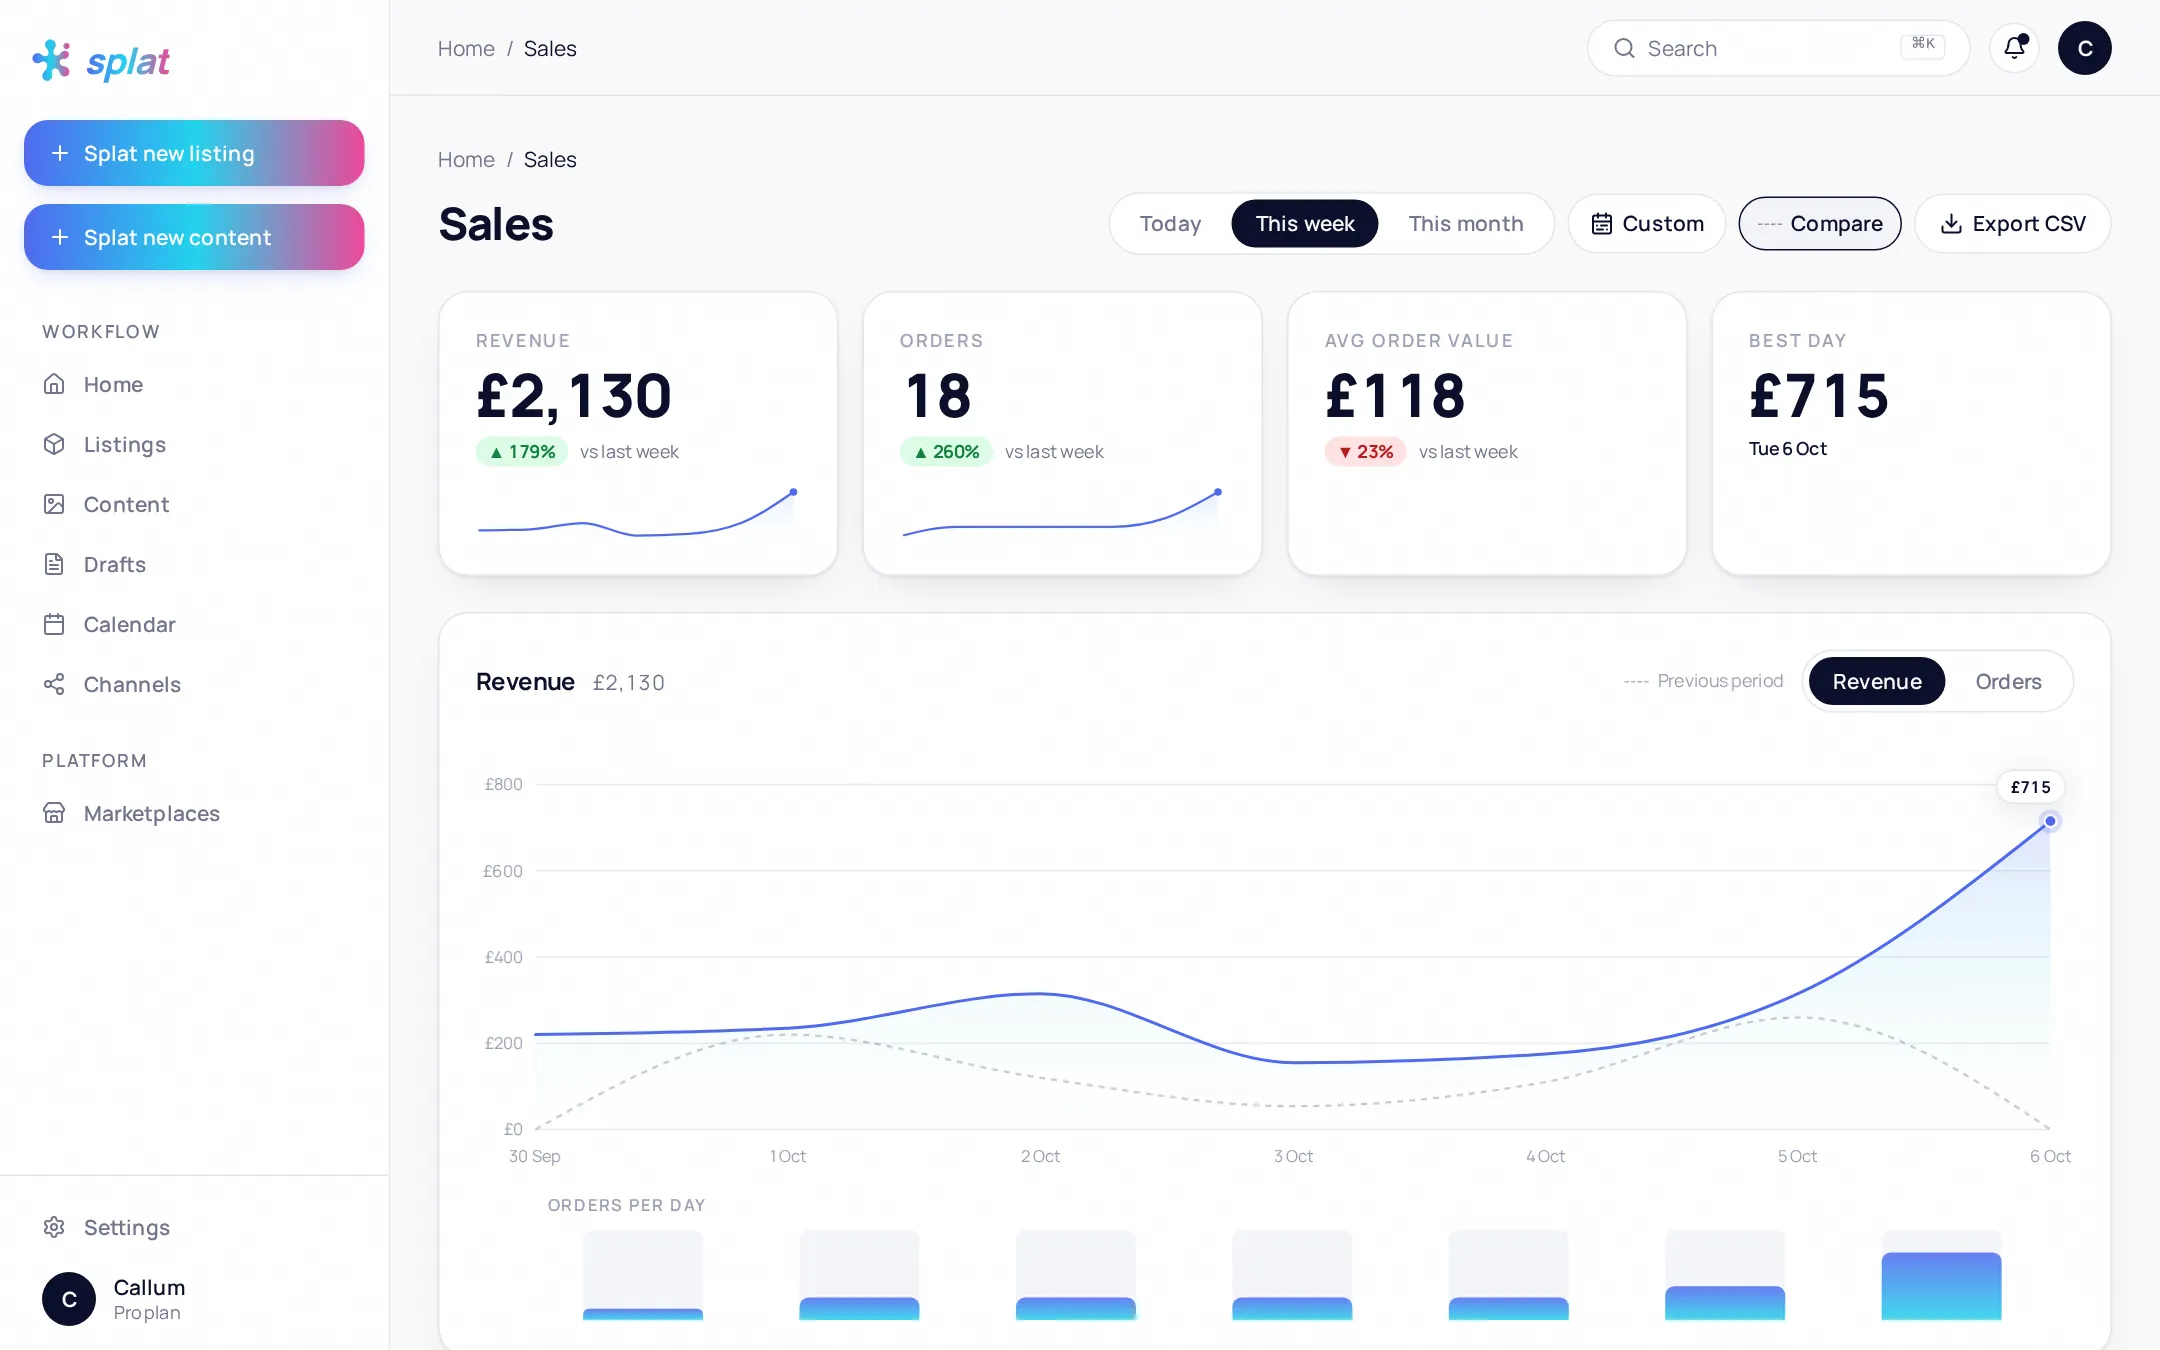Screen dimensions: 2160x1350
Task: Switch chart to Revenue view
Action: click(1877, 681)
